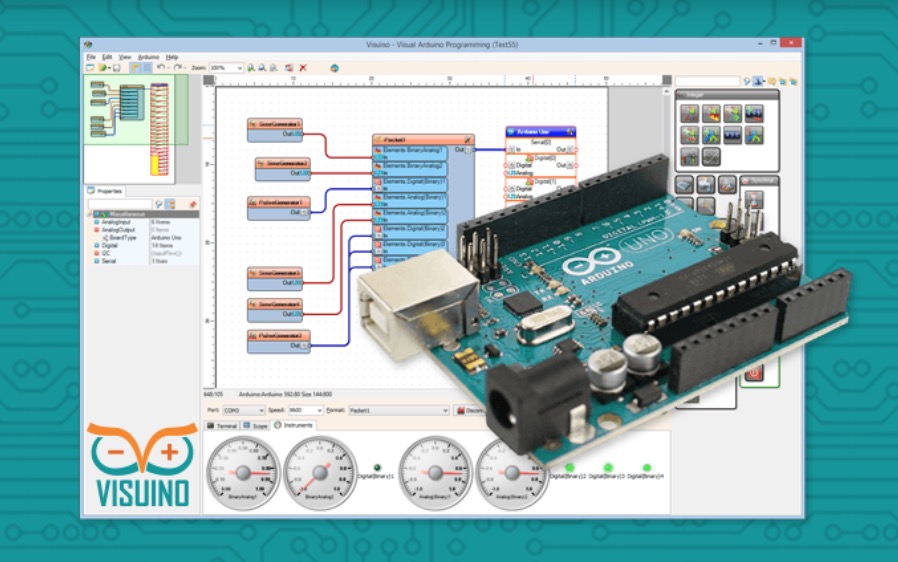Click the undo arrow icon
898x562 pixels.
(x=160, y=68)
